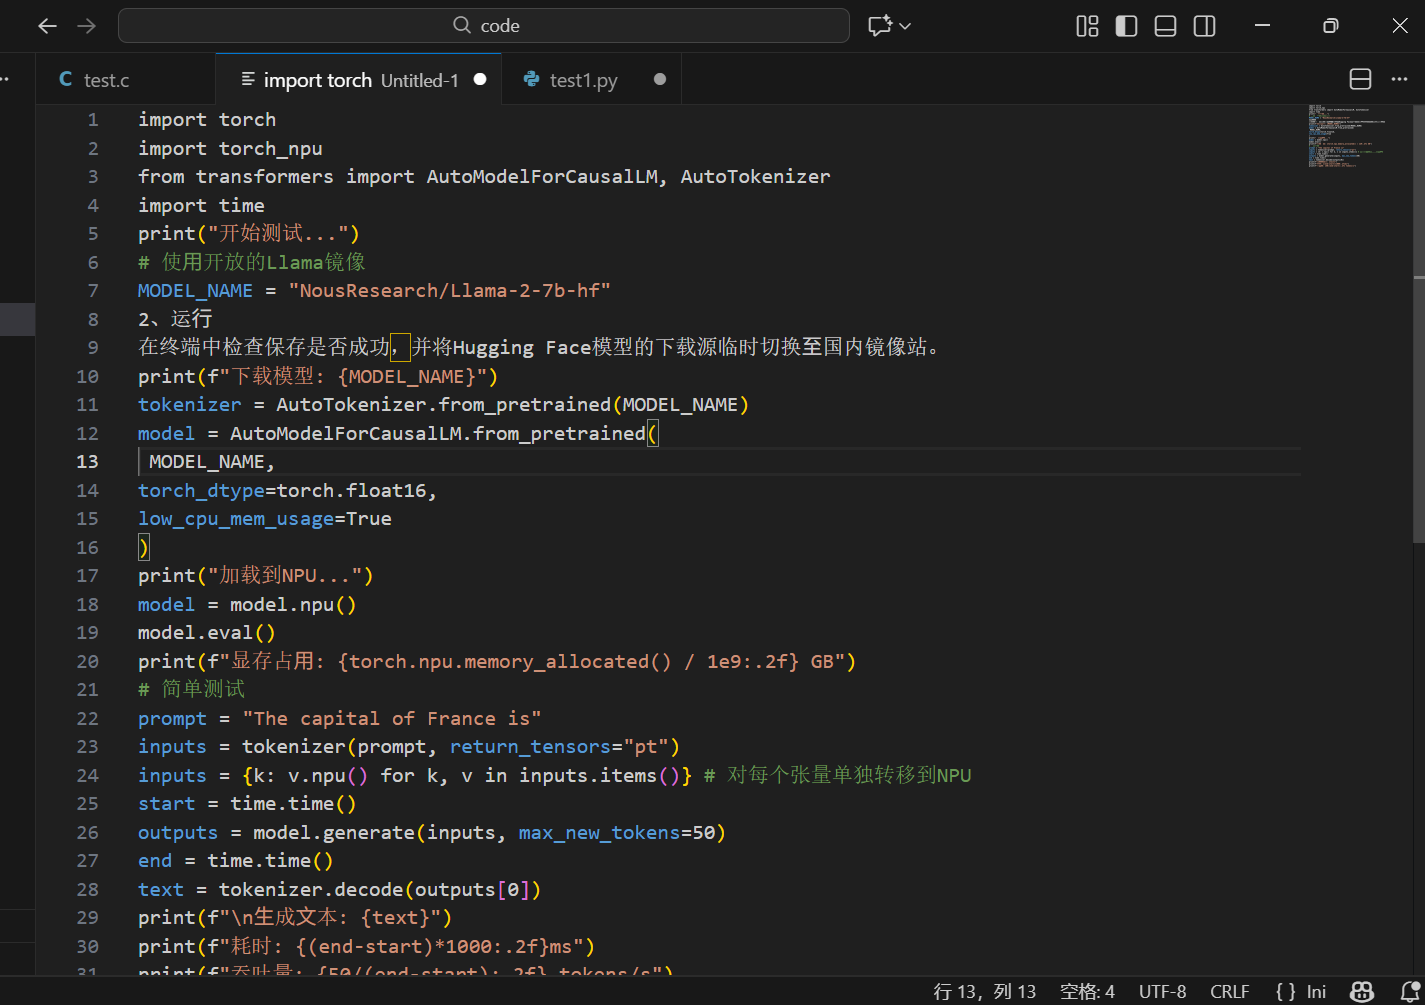Screen dimensions: 1425x1005
Task: Open cursor position '行 13, 列 13' in status bar
Action: (x=985, y=991)
